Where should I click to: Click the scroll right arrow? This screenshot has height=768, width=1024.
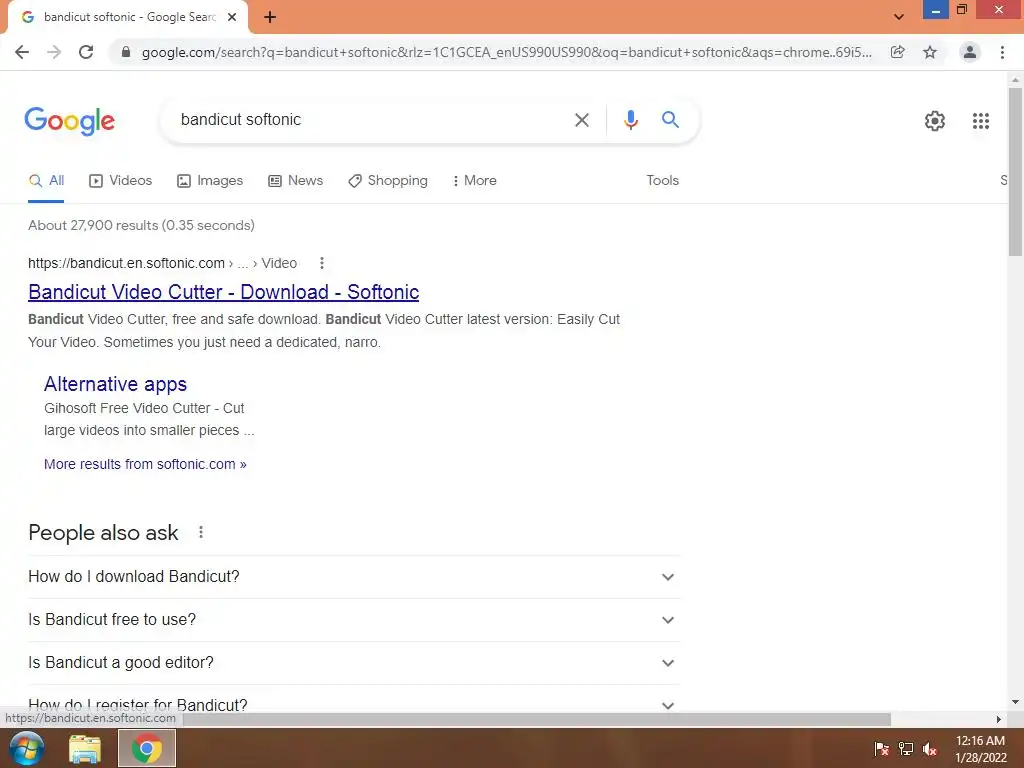tap(999, 719)
